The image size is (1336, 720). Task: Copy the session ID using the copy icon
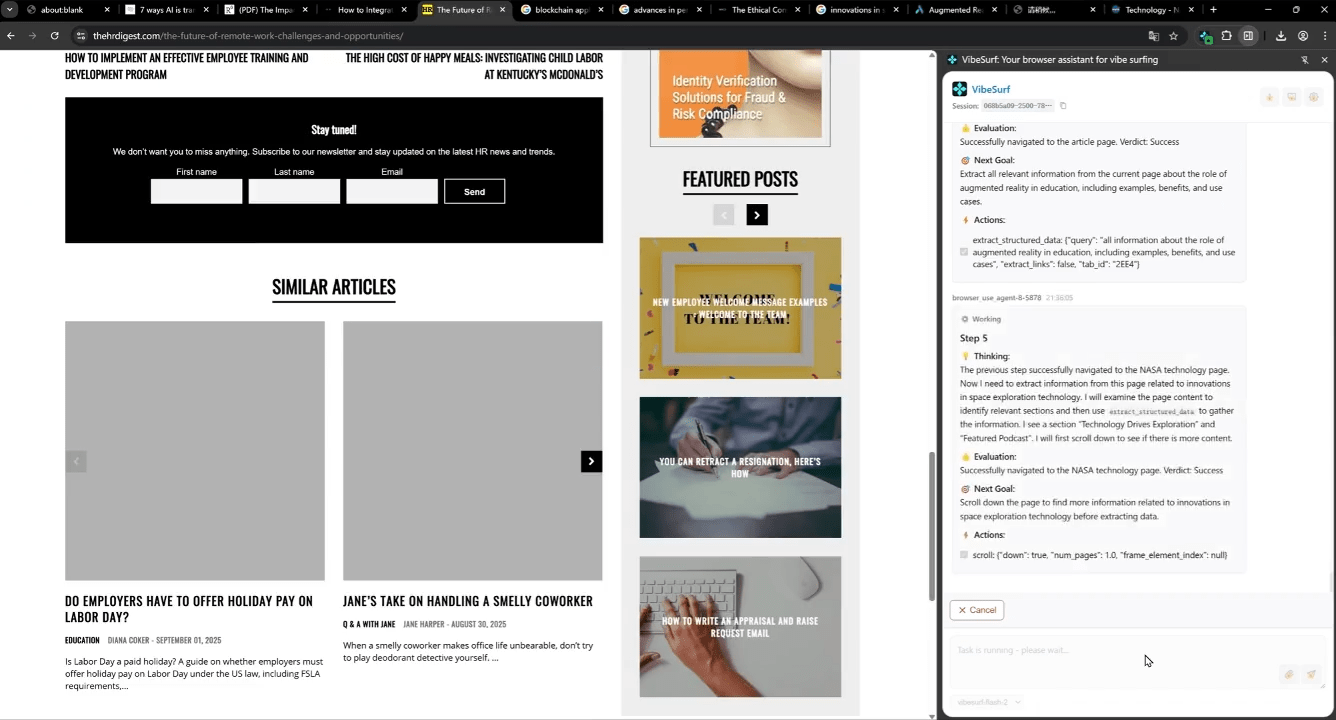click(1063, 106)
